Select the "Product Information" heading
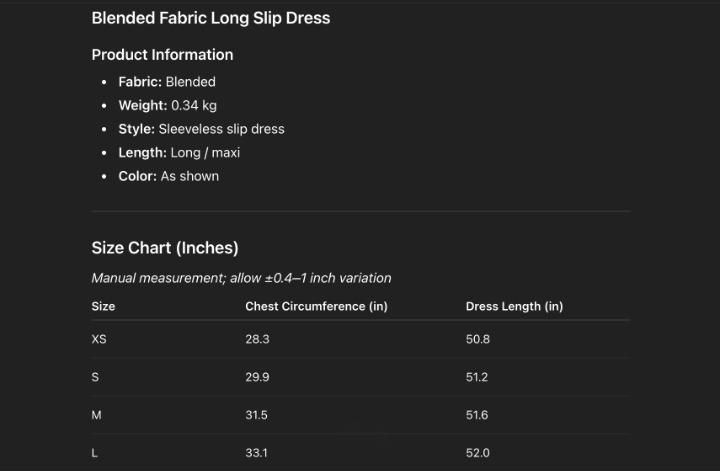 [x=162, y=55]
